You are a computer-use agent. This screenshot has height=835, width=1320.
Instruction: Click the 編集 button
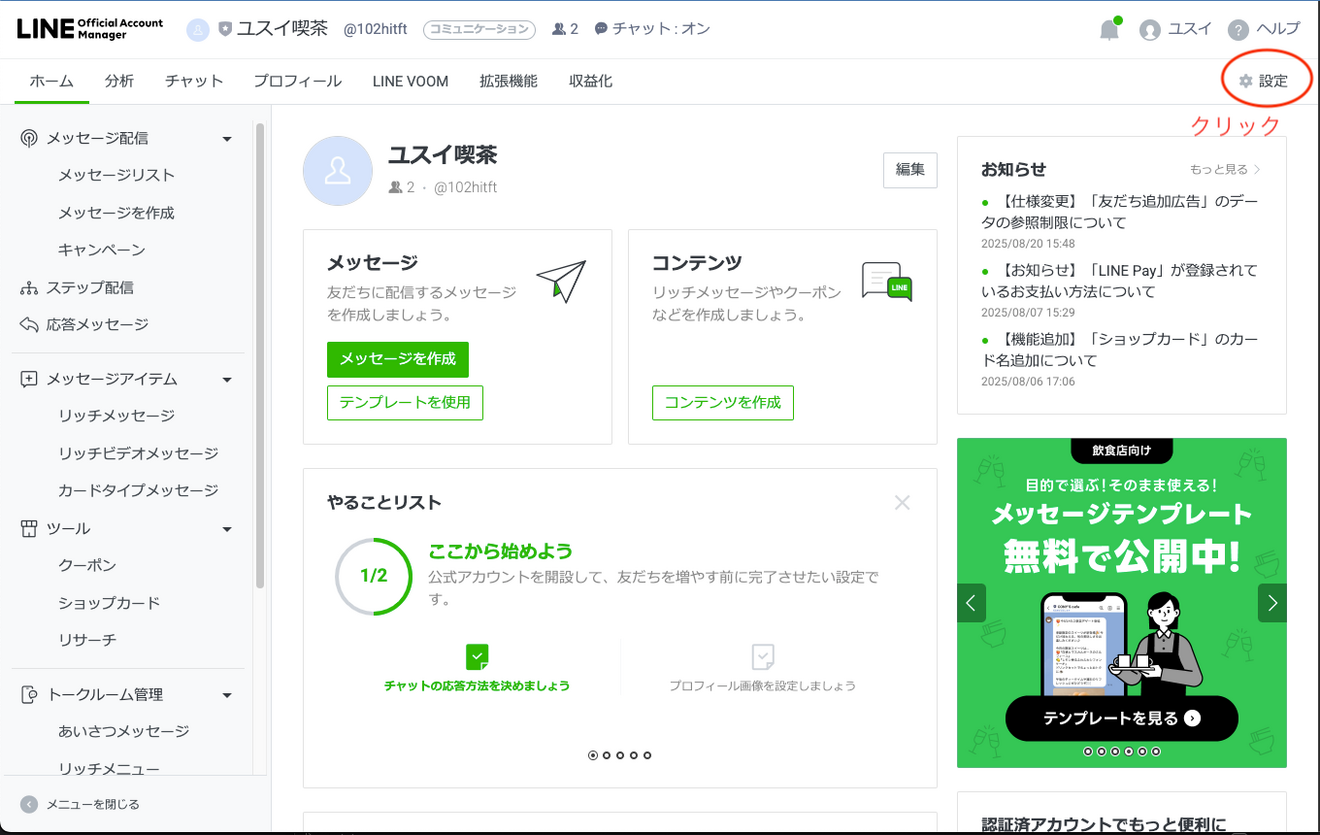coord(910,170)
